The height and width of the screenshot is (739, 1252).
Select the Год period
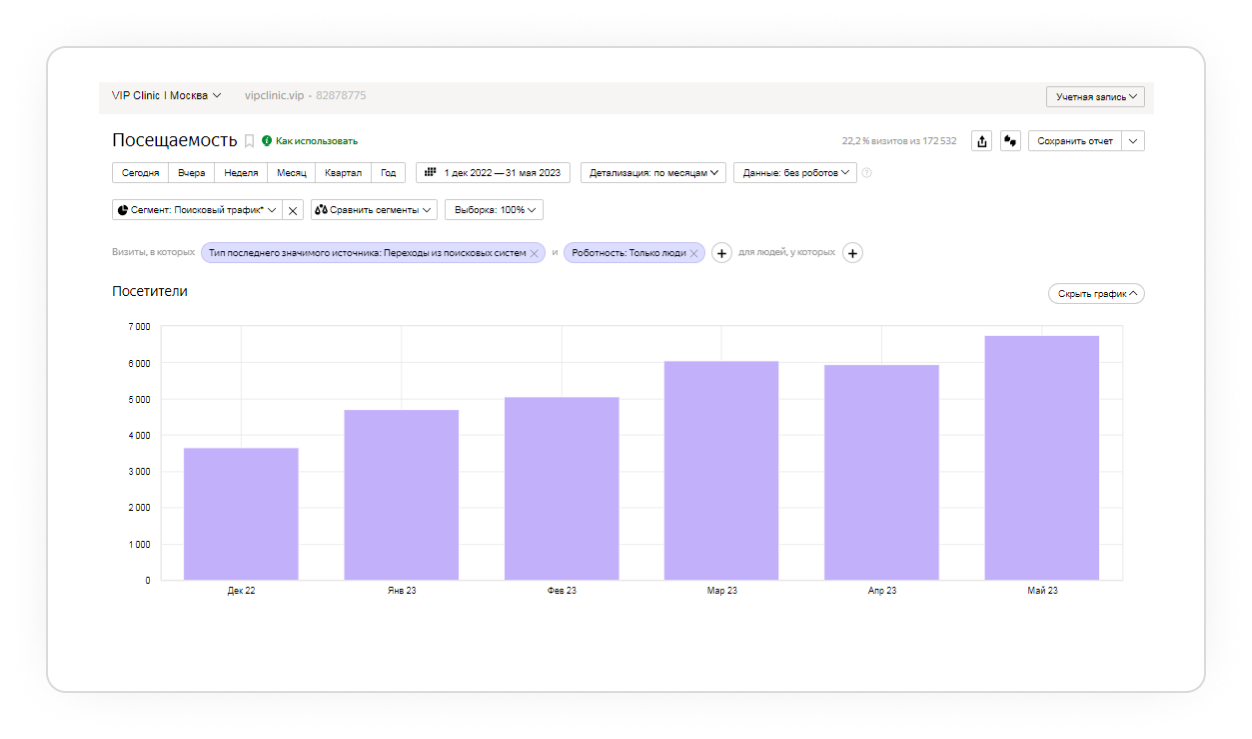coord(388,173)
